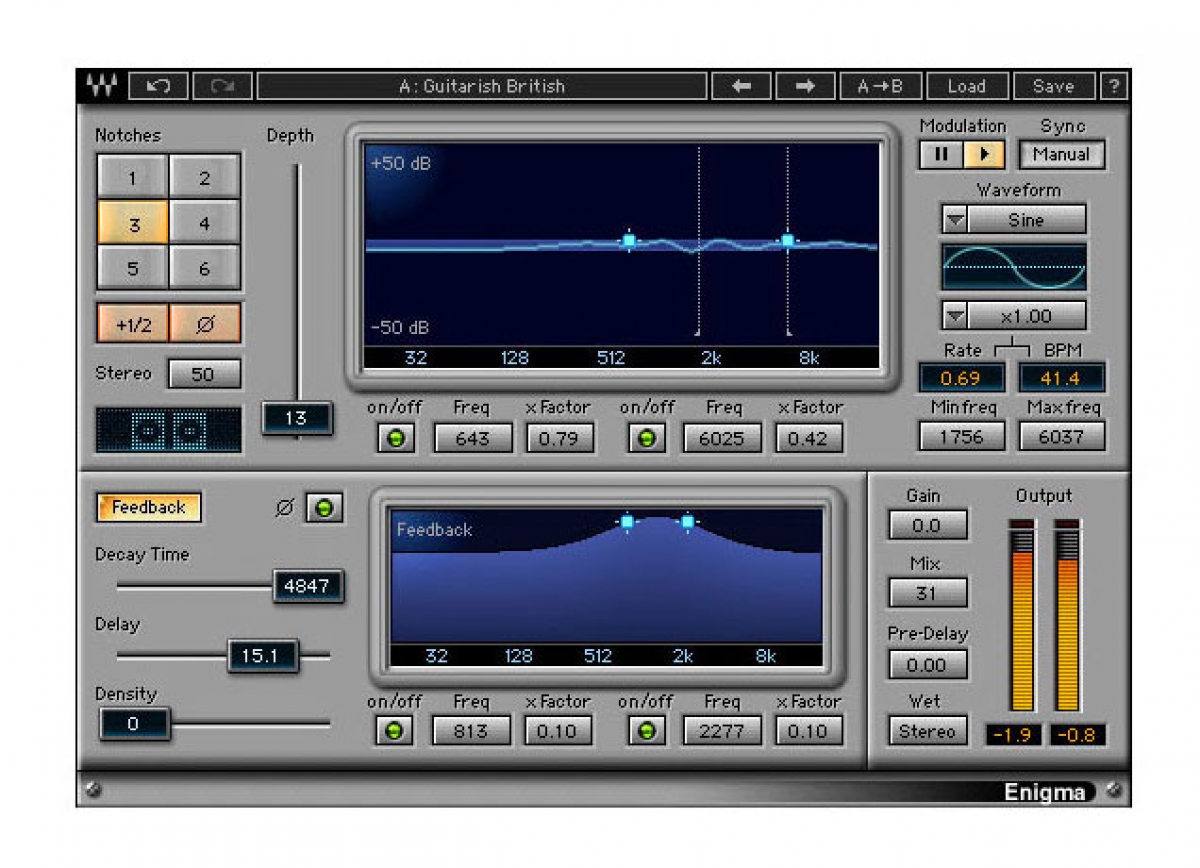Click the Gain field showing 0.0
The width and height of the screenshot is (1200, 868).
(927, 525)
